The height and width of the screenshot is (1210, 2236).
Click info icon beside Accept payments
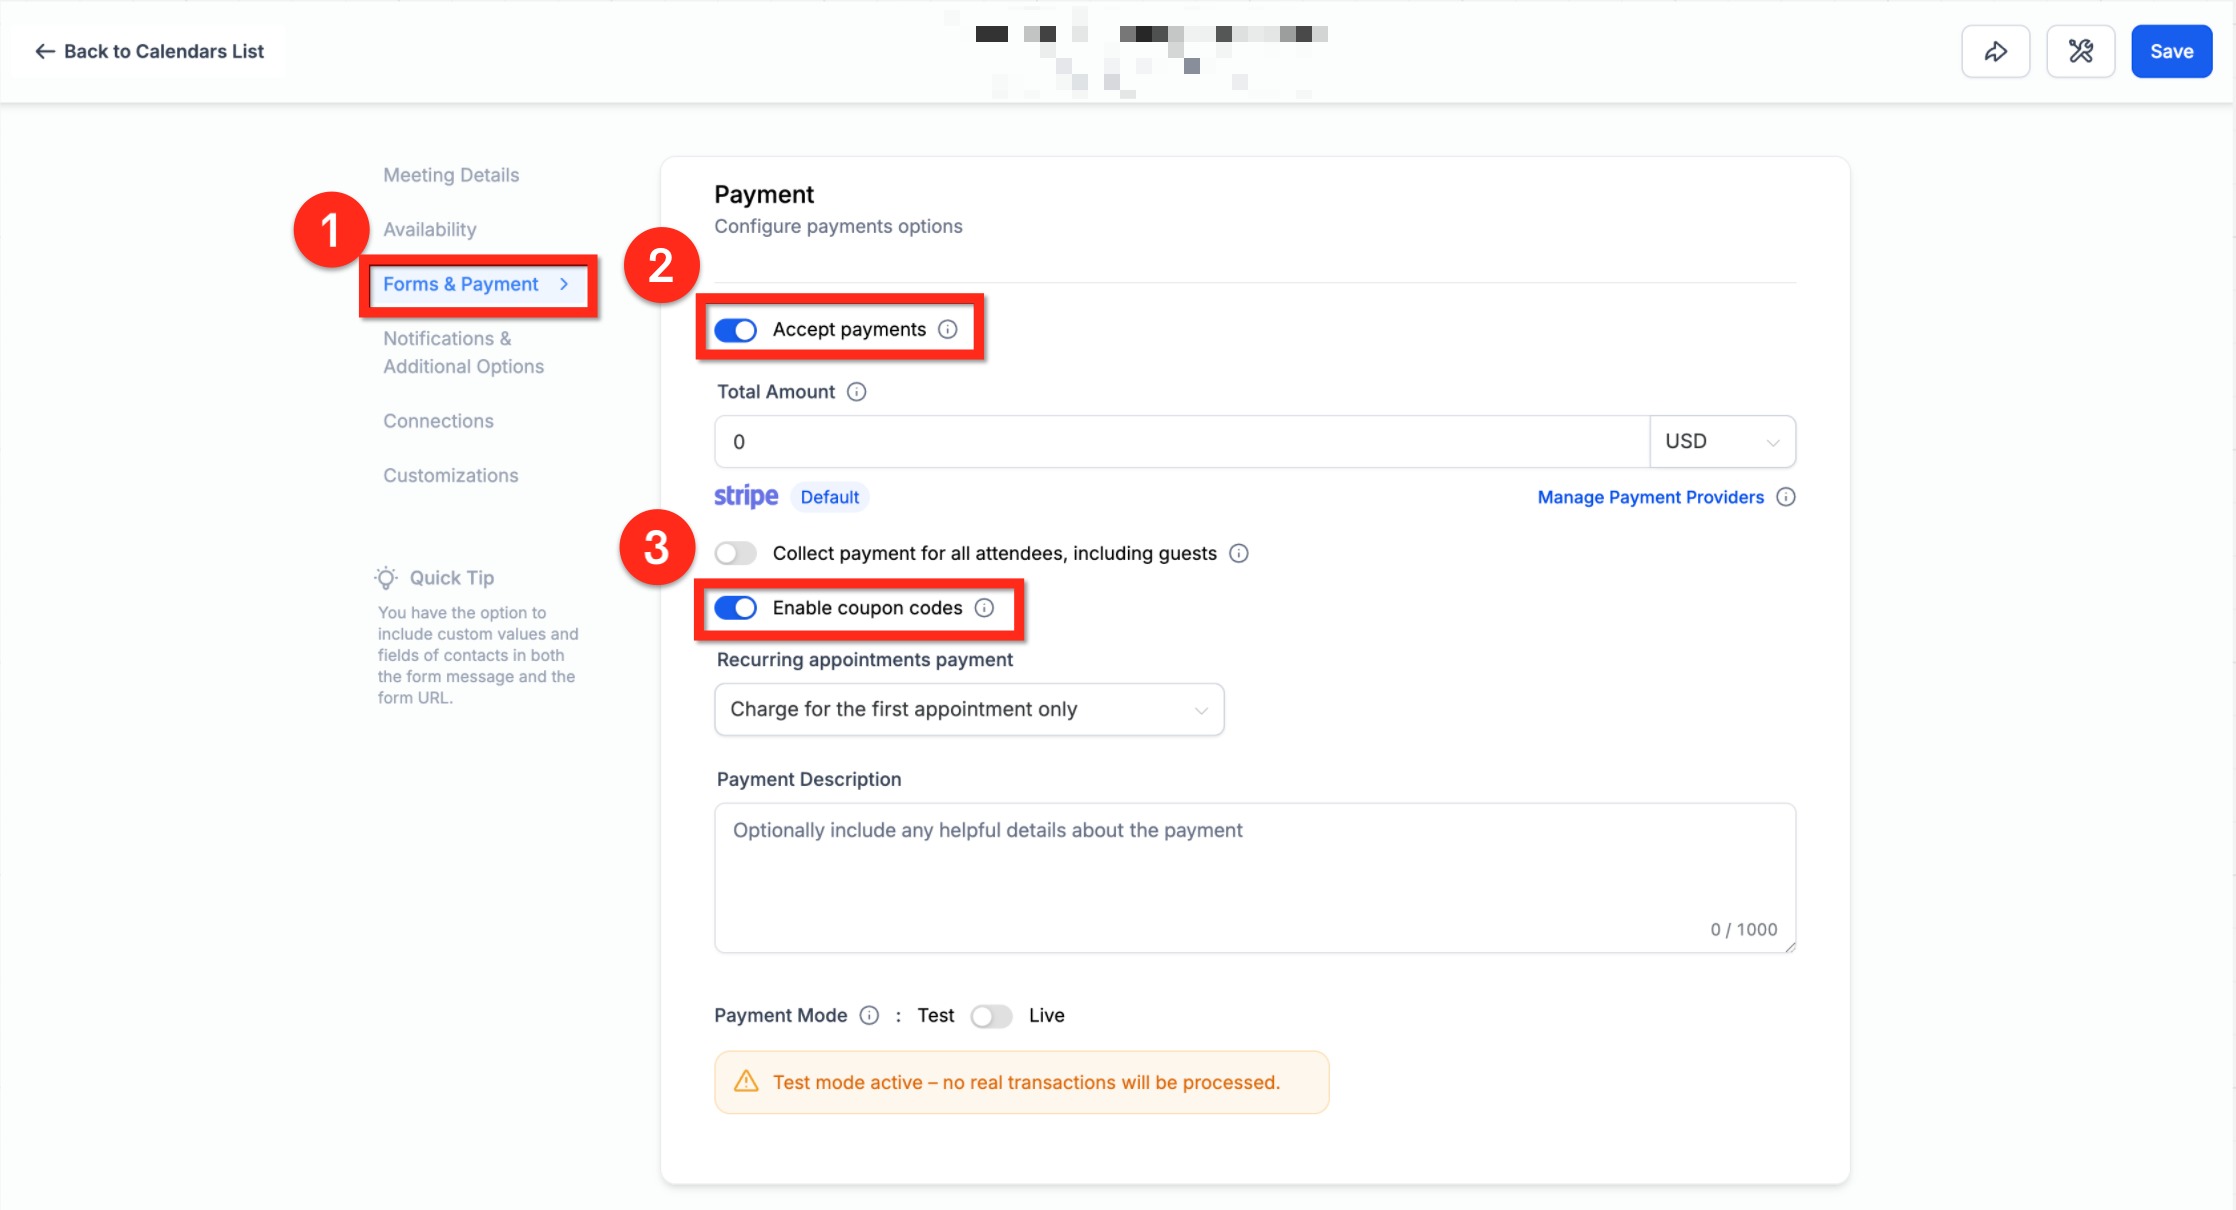(x=948, y=330)
